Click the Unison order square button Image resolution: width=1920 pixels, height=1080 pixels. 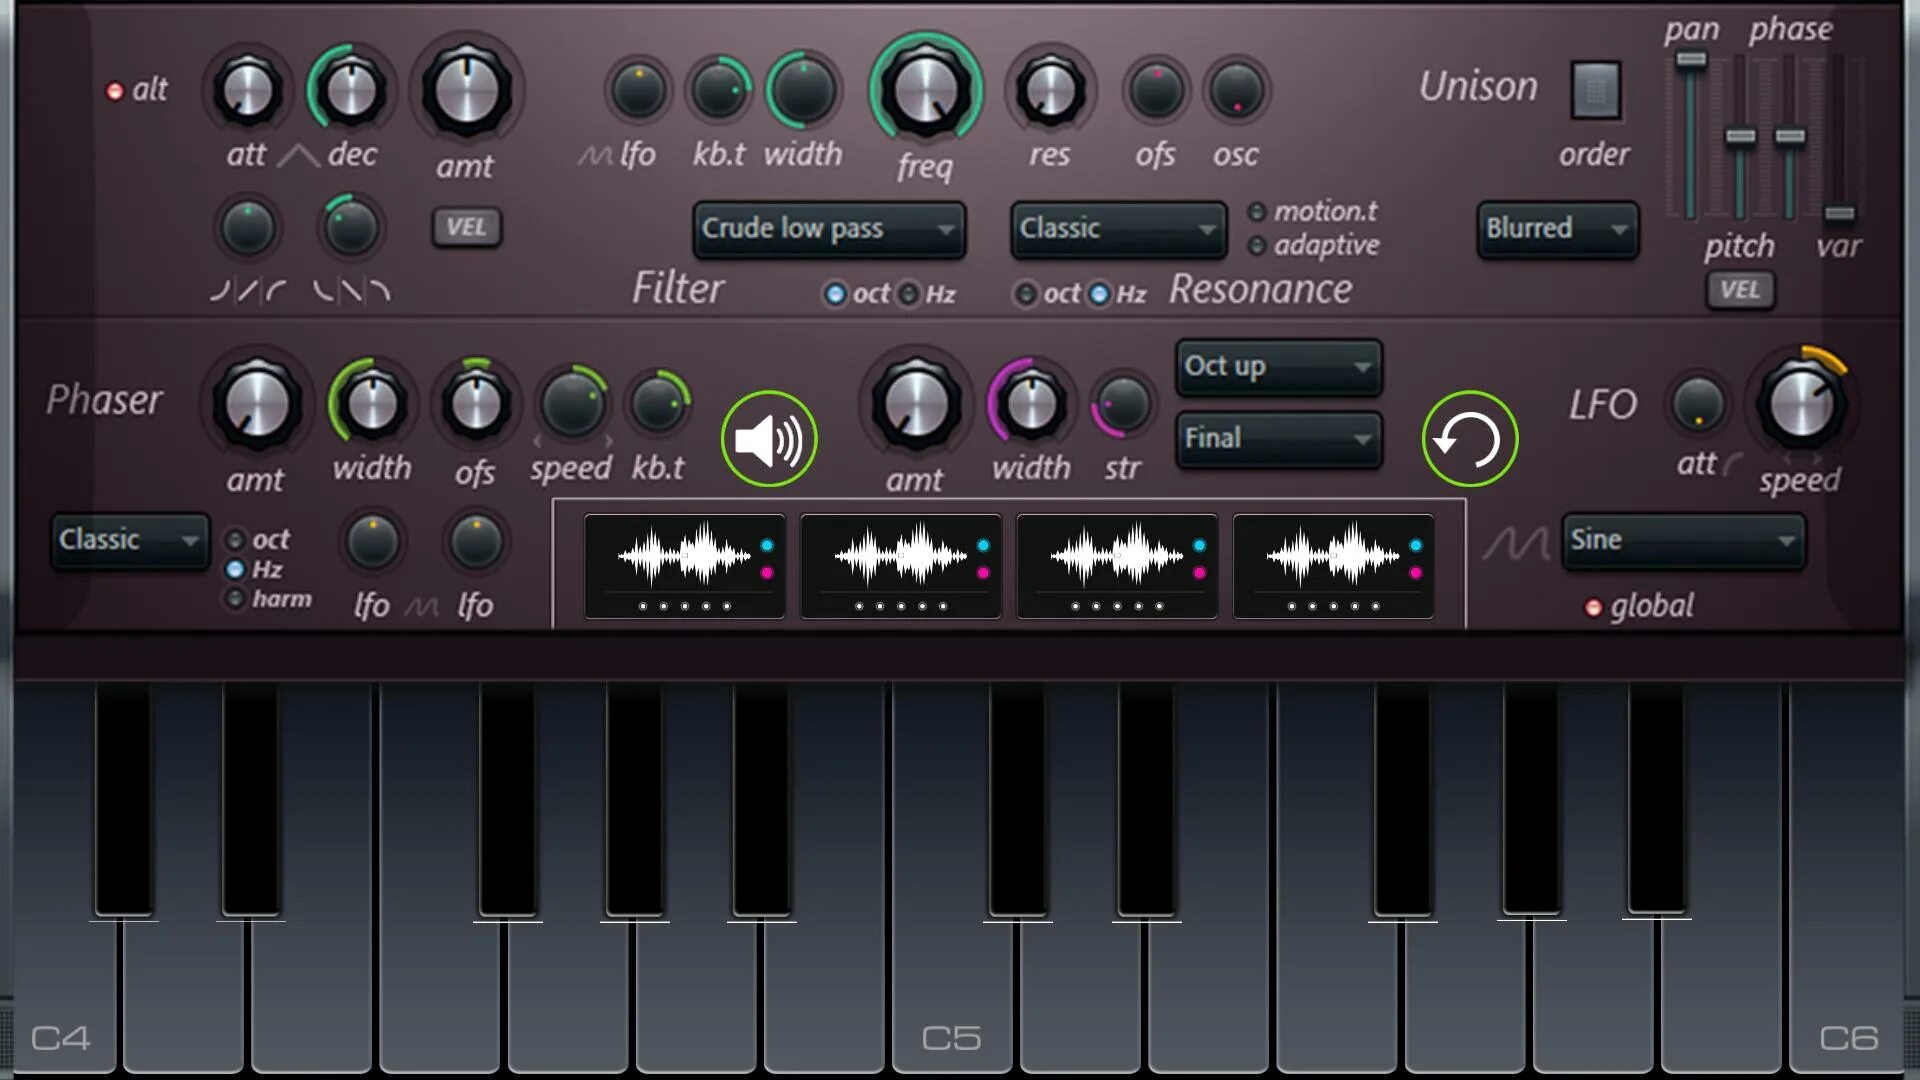point(1595,90)
